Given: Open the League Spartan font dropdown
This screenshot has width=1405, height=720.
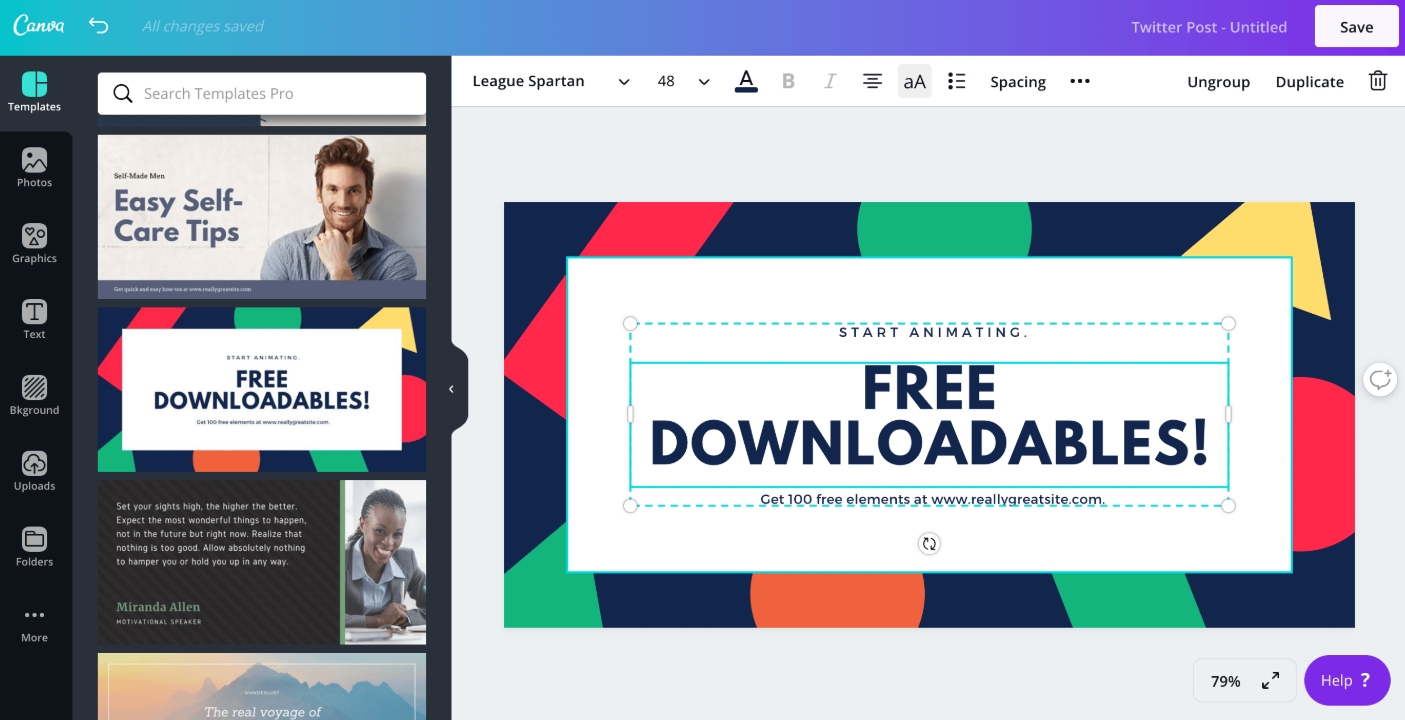Looking at the screenshot, I should [x=551, y=81].
